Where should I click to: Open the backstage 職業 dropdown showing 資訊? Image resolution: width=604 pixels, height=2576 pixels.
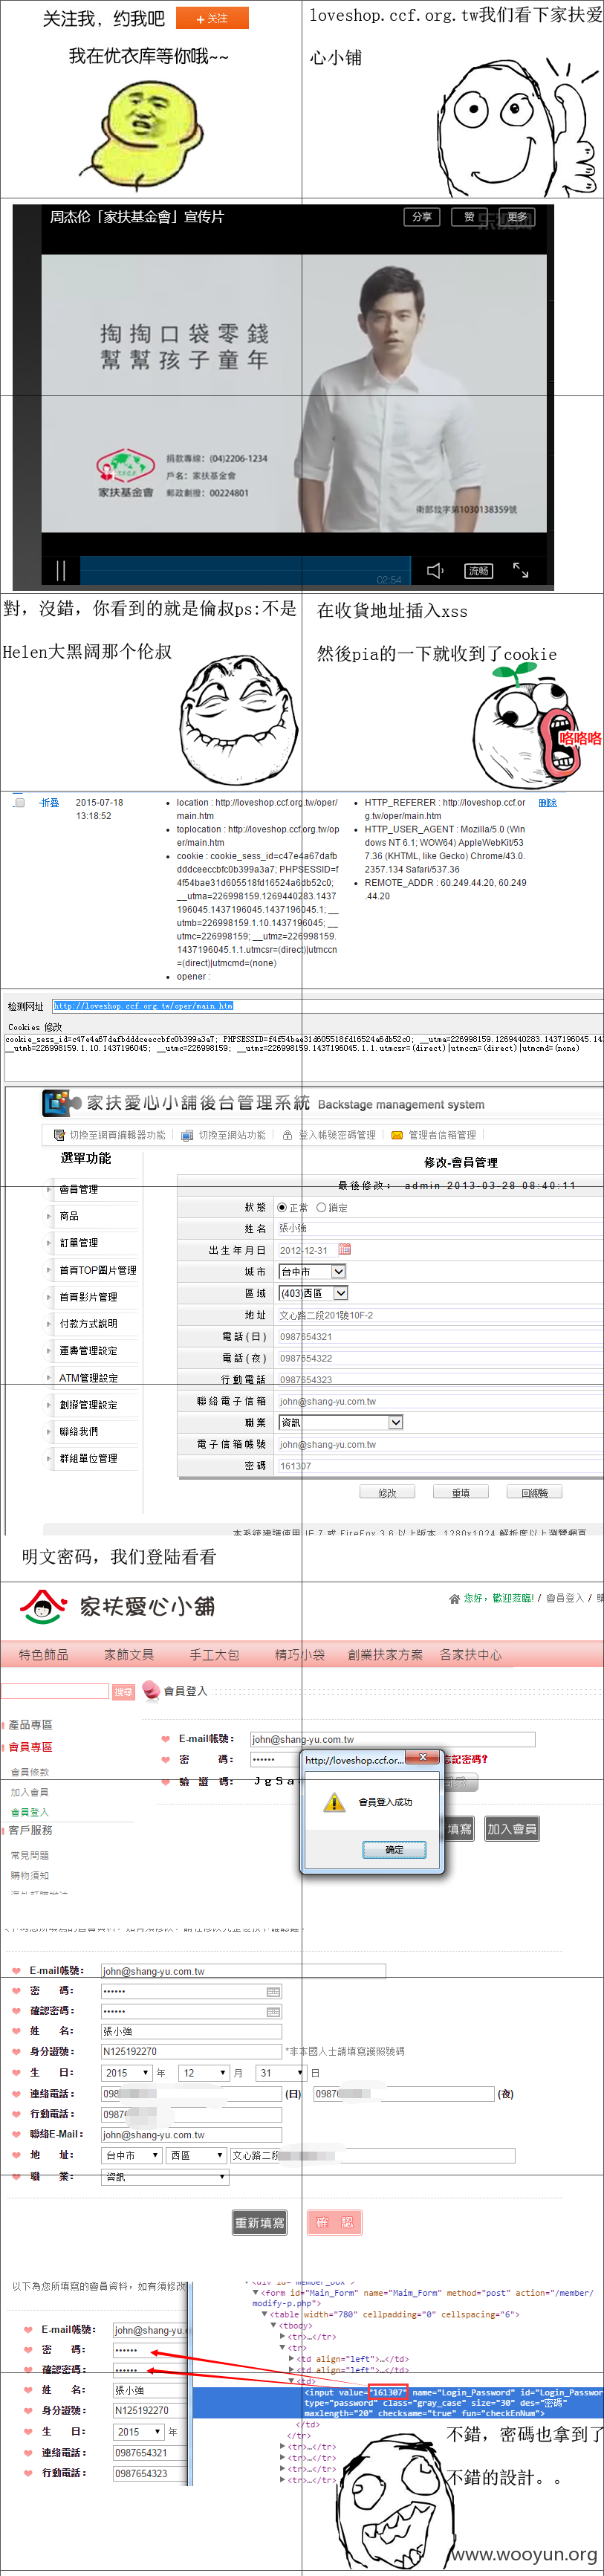340,1422
